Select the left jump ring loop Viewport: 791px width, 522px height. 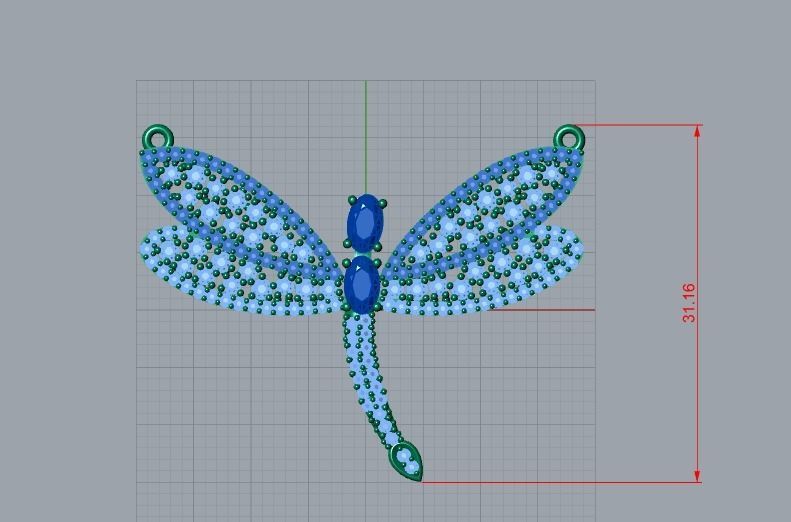(158, 137)
